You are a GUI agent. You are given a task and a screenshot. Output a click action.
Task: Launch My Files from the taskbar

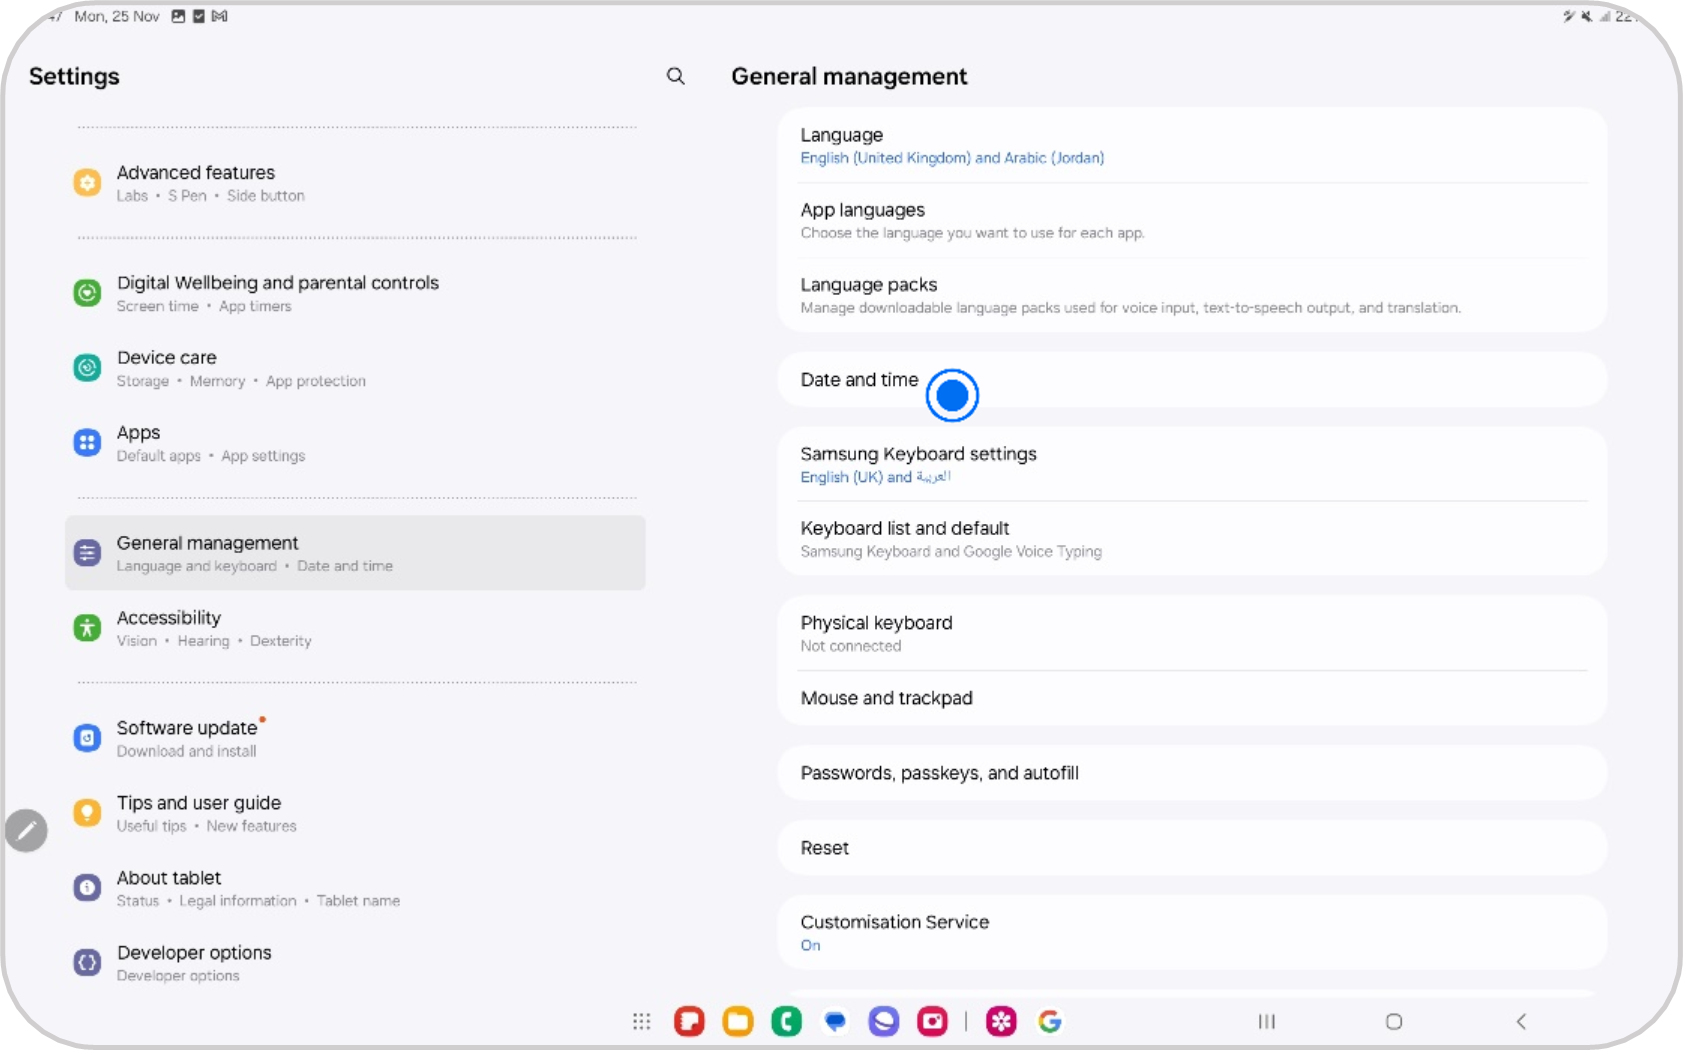click(x=738, y=1021)
